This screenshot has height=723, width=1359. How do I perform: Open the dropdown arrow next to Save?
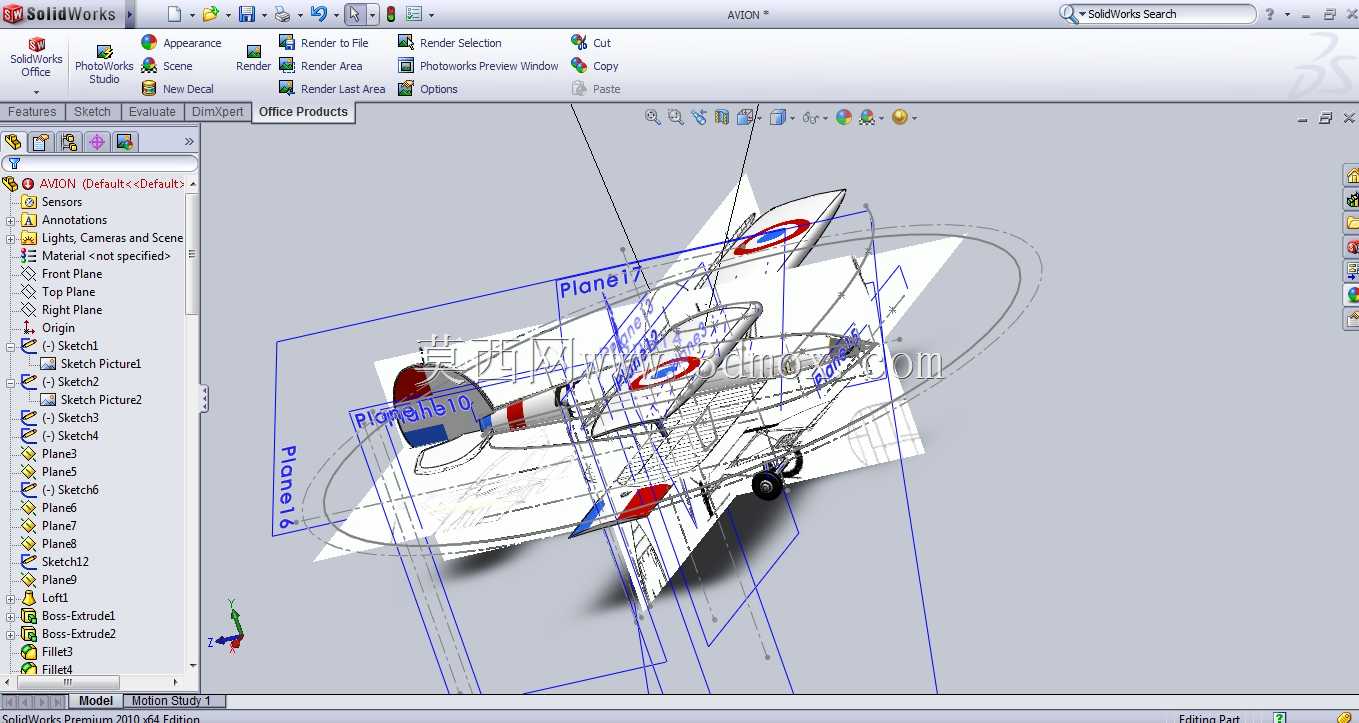coord(264,15)
